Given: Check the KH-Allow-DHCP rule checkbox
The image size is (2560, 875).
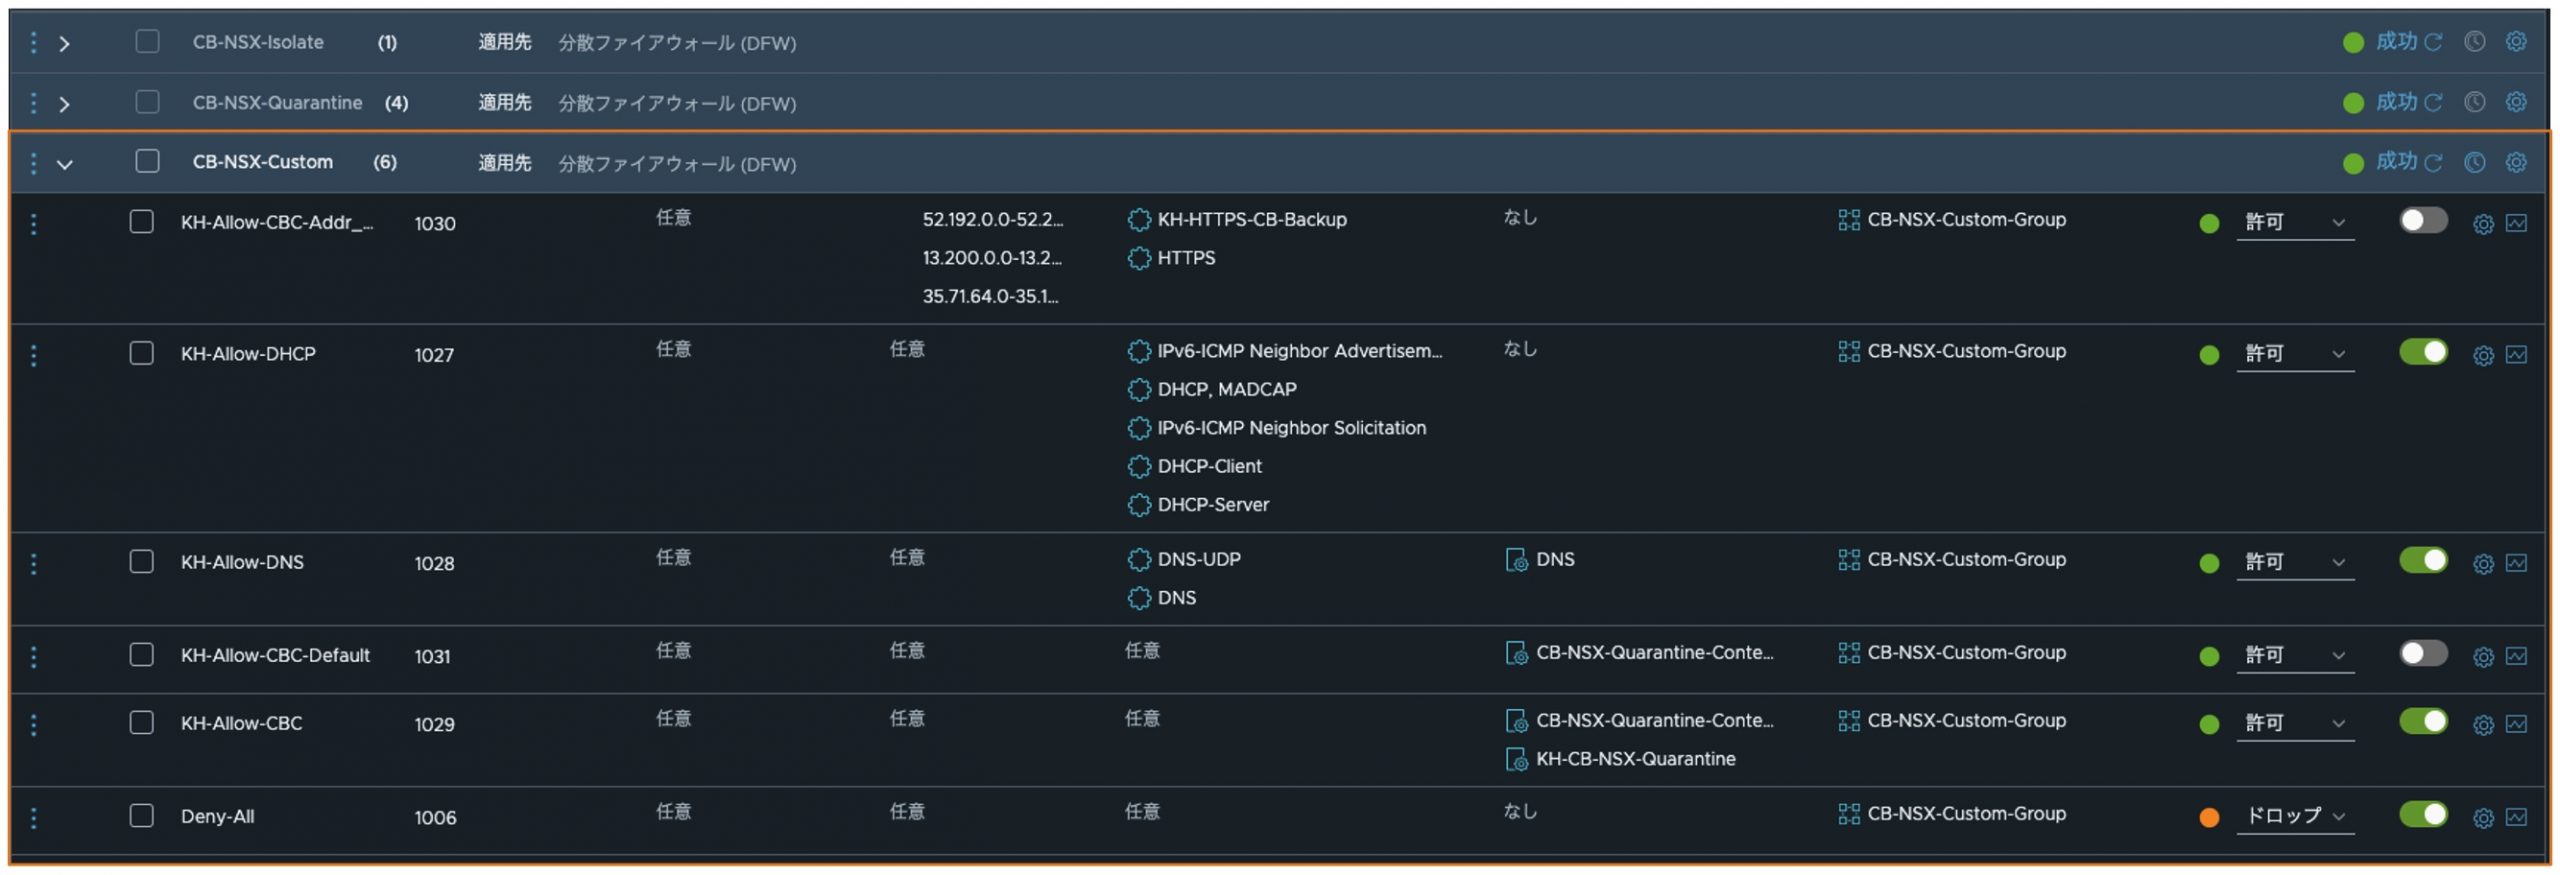Looking at the screenshot, I should (x=142, y=353).
